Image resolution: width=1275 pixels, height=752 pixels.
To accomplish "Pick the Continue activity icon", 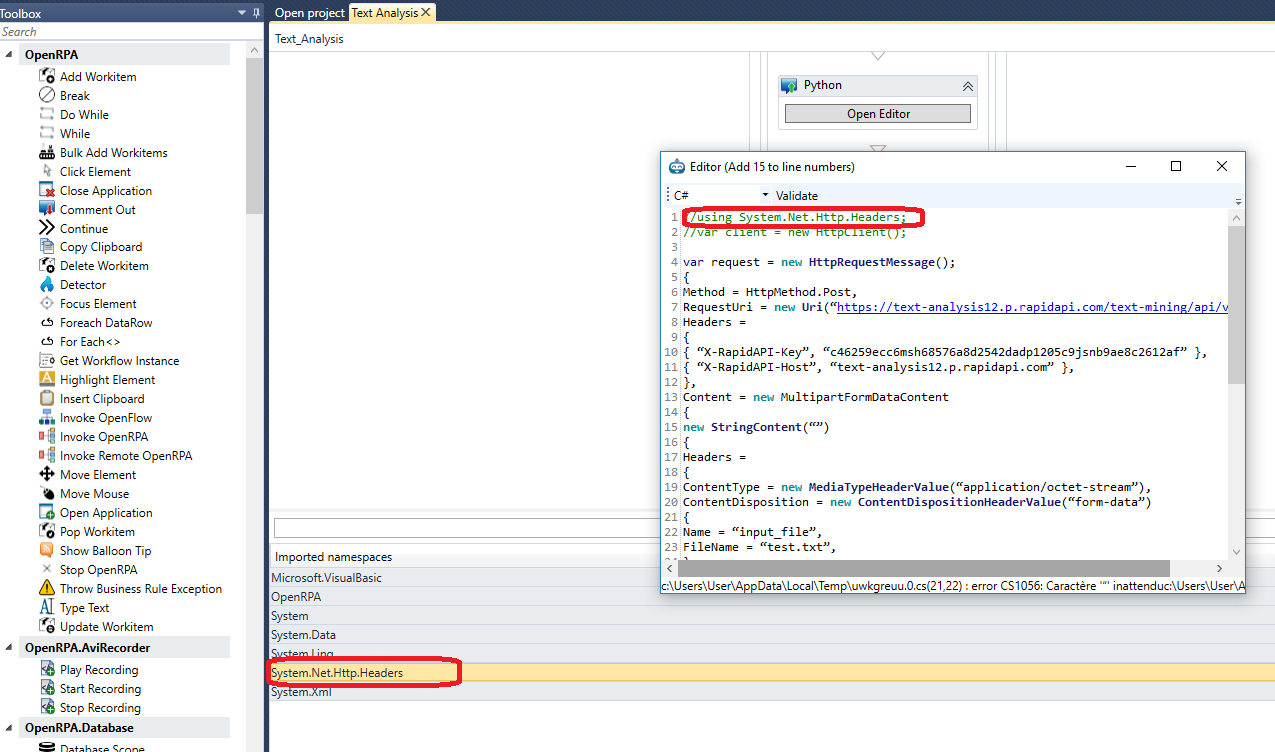I will [x=46, y=228].
